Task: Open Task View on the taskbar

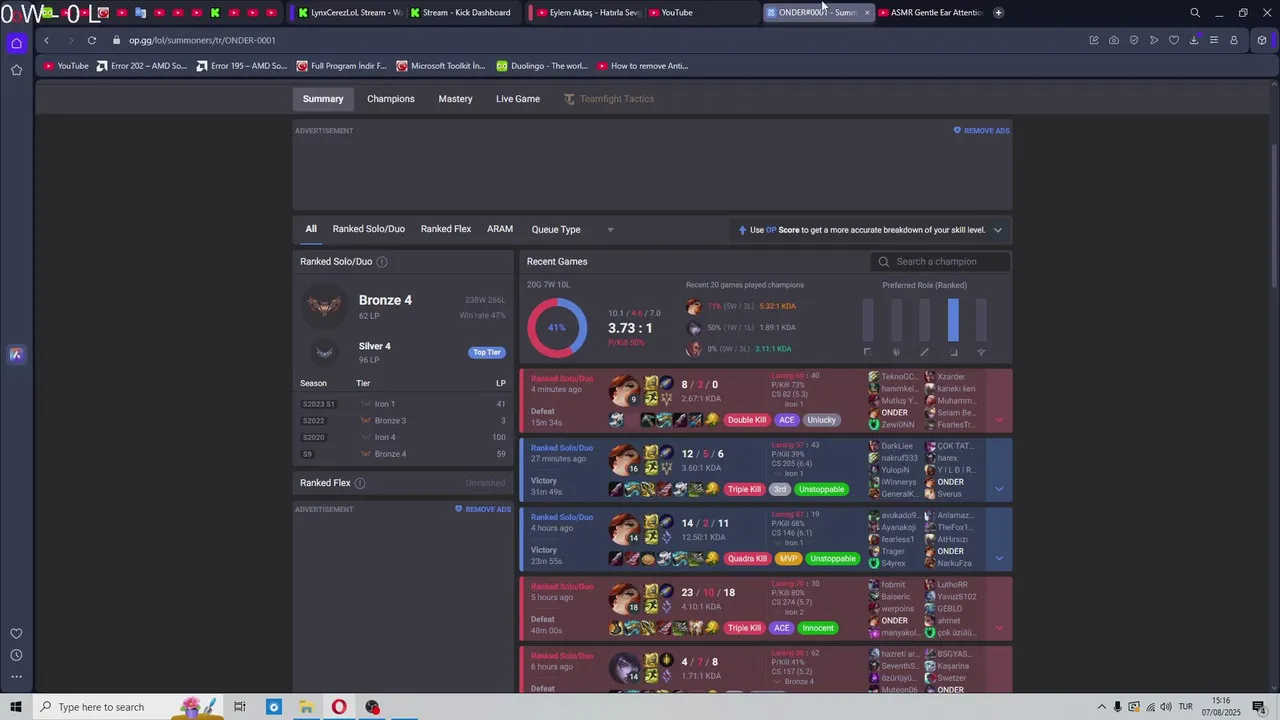Action: click(240, 707)
